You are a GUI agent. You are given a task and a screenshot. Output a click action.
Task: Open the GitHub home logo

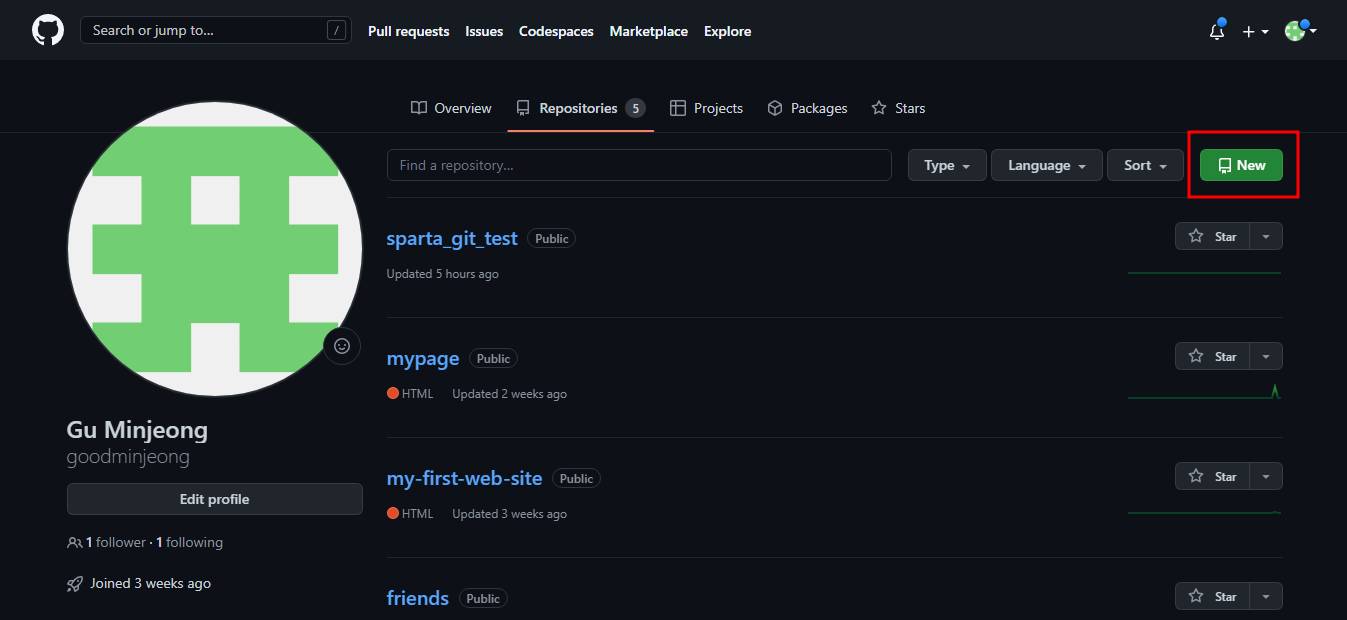point(48,30)
